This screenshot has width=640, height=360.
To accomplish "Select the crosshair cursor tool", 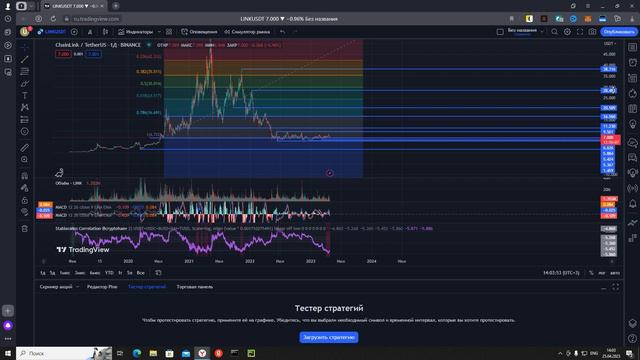I will click(x=25, y=47).
